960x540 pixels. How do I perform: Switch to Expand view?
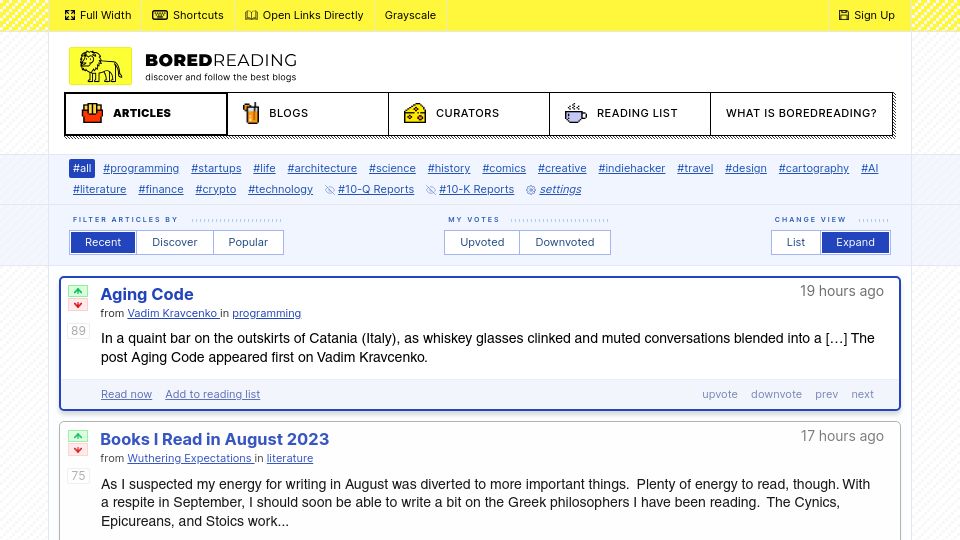click(x=855, y=242)
